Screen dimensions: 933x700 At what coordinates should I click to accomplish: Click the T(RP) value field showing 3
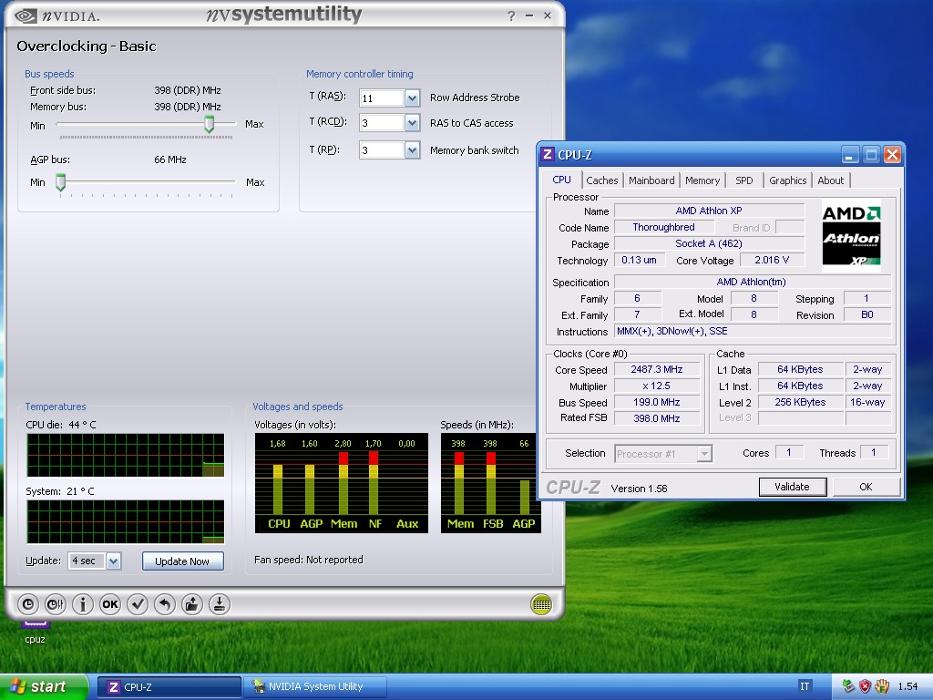click(x=382, y=150)
